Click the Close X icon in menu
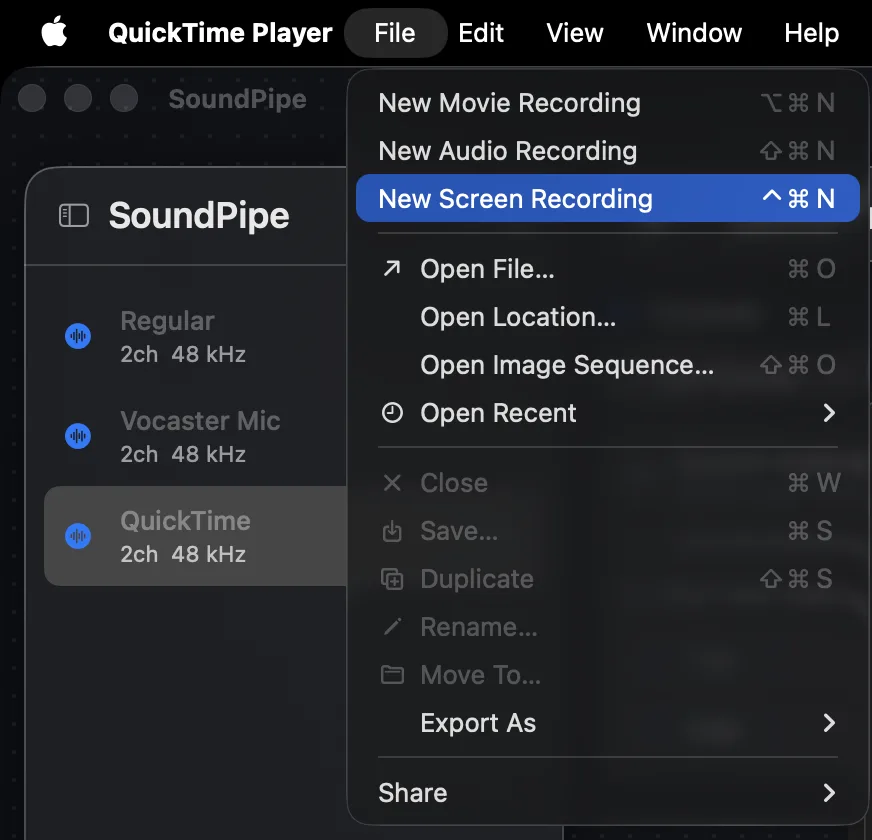 tap(392, 483)
